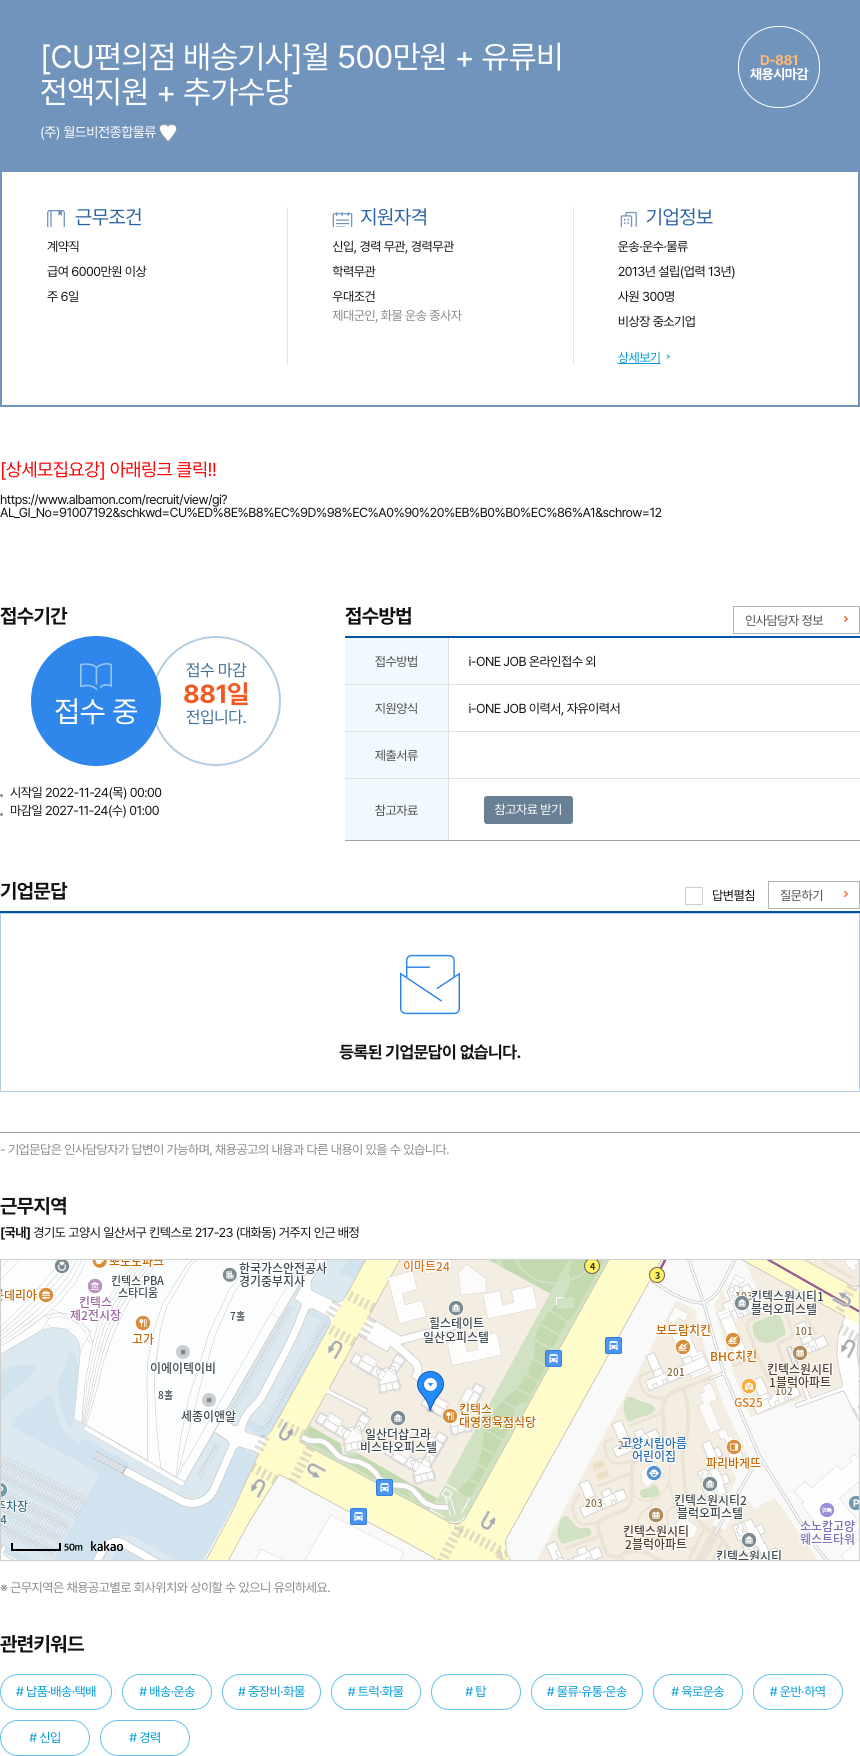Click the blue location pin on the map
This screenshot has height=1756, width=860.
(x=430, y=1390)
